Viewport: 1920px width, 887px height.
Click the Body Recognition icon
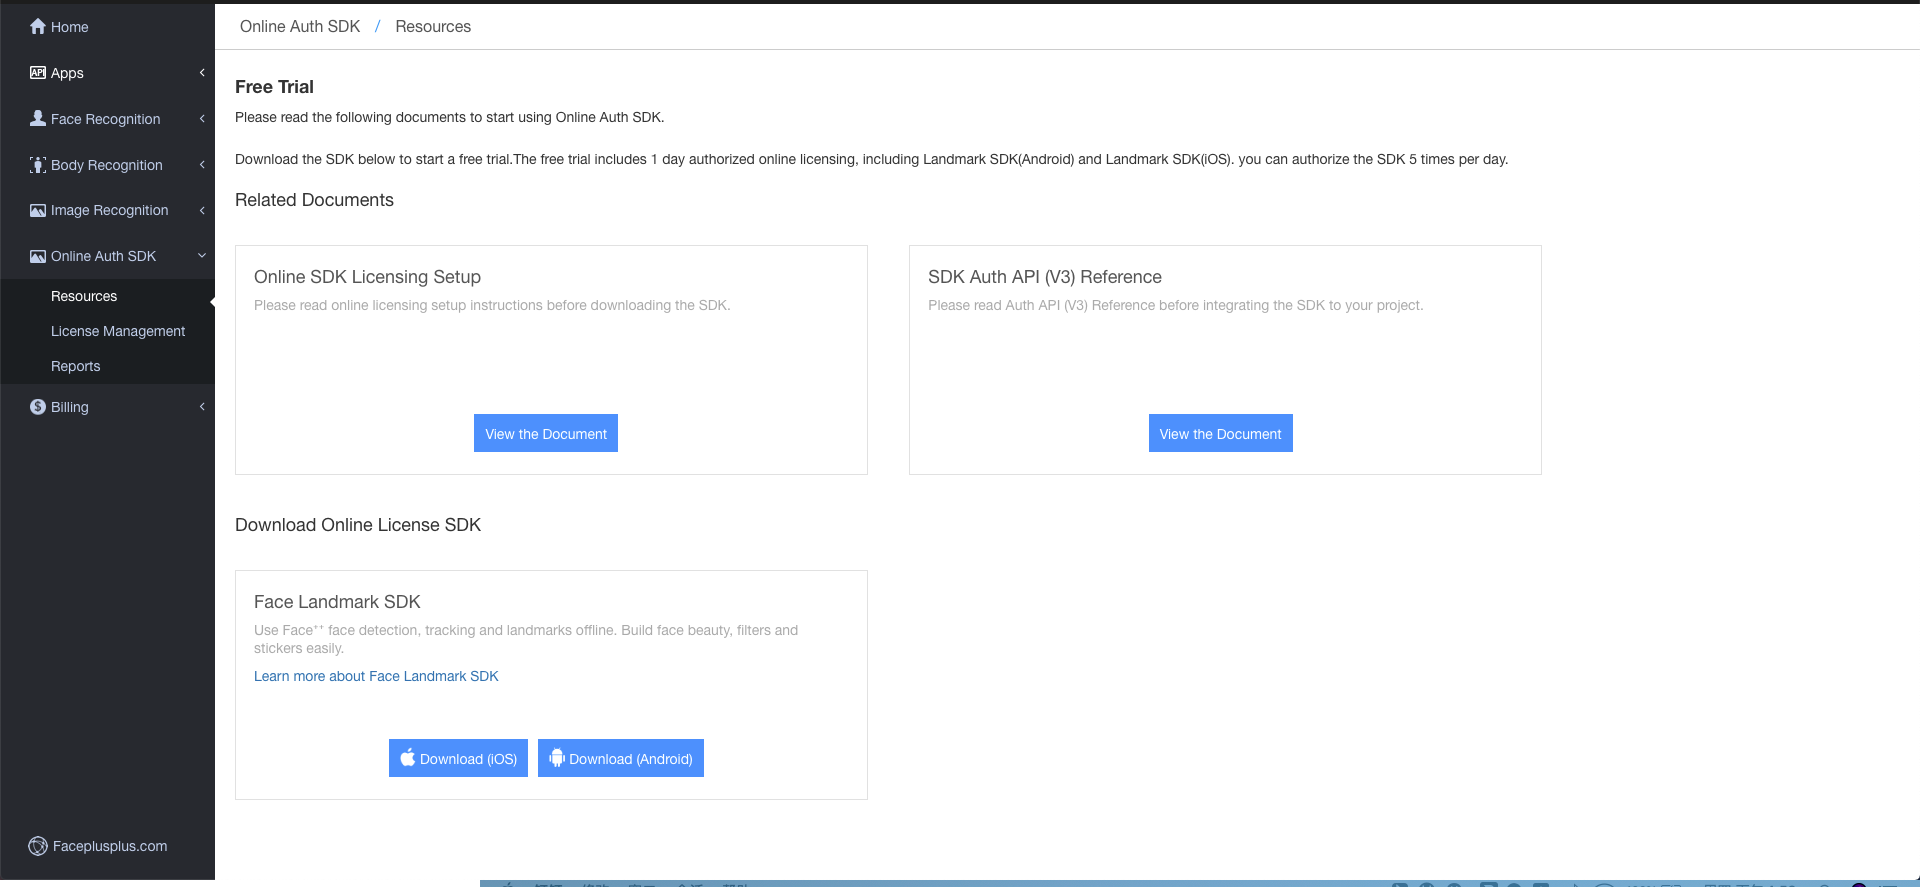(38, 165)
